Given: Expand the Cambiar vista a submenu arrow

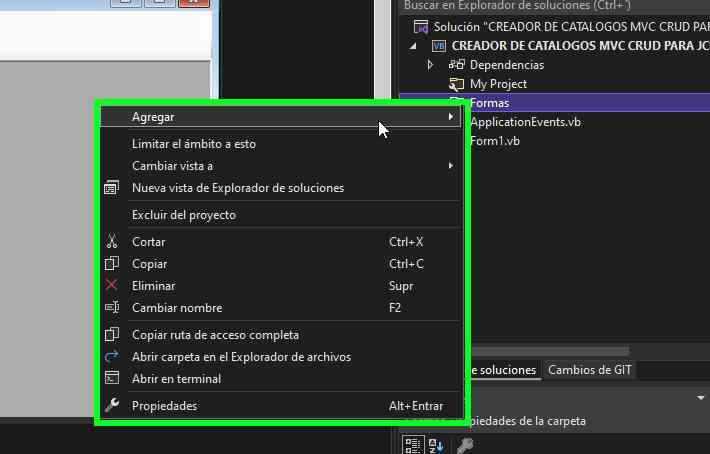Looking at the screenshot, I should pos(451,166).
